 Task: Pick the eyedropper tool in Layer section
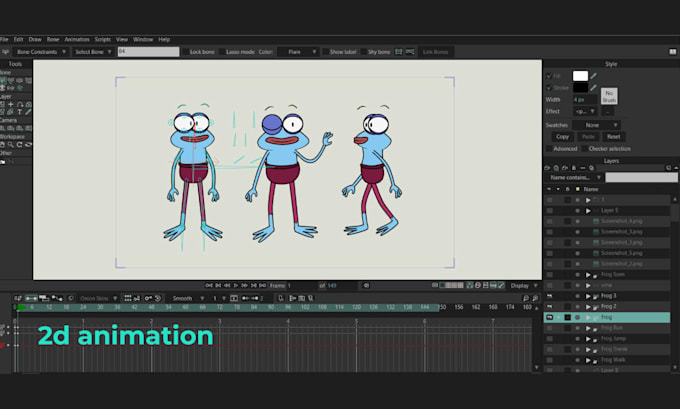click(28, 112)
